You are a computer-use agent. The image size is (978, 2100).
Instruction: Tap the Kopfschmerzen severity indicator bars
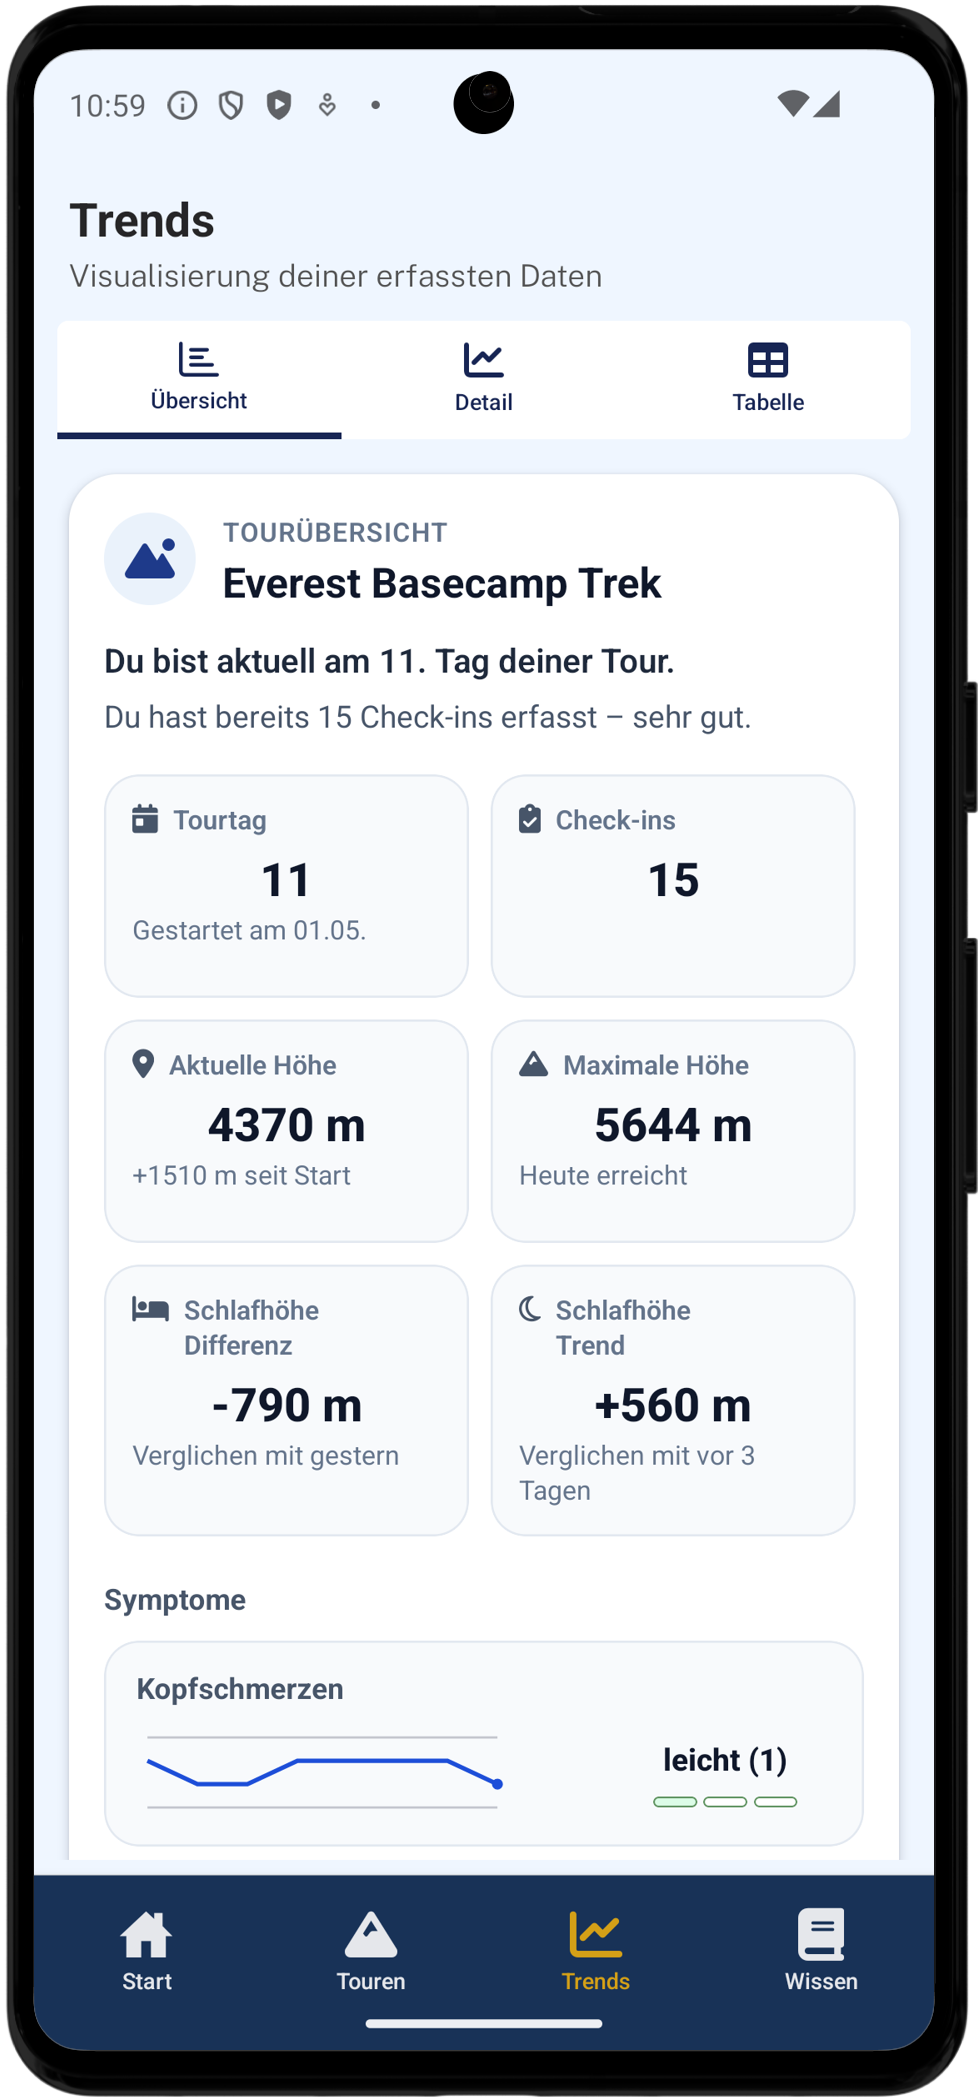coord(725,1802)
